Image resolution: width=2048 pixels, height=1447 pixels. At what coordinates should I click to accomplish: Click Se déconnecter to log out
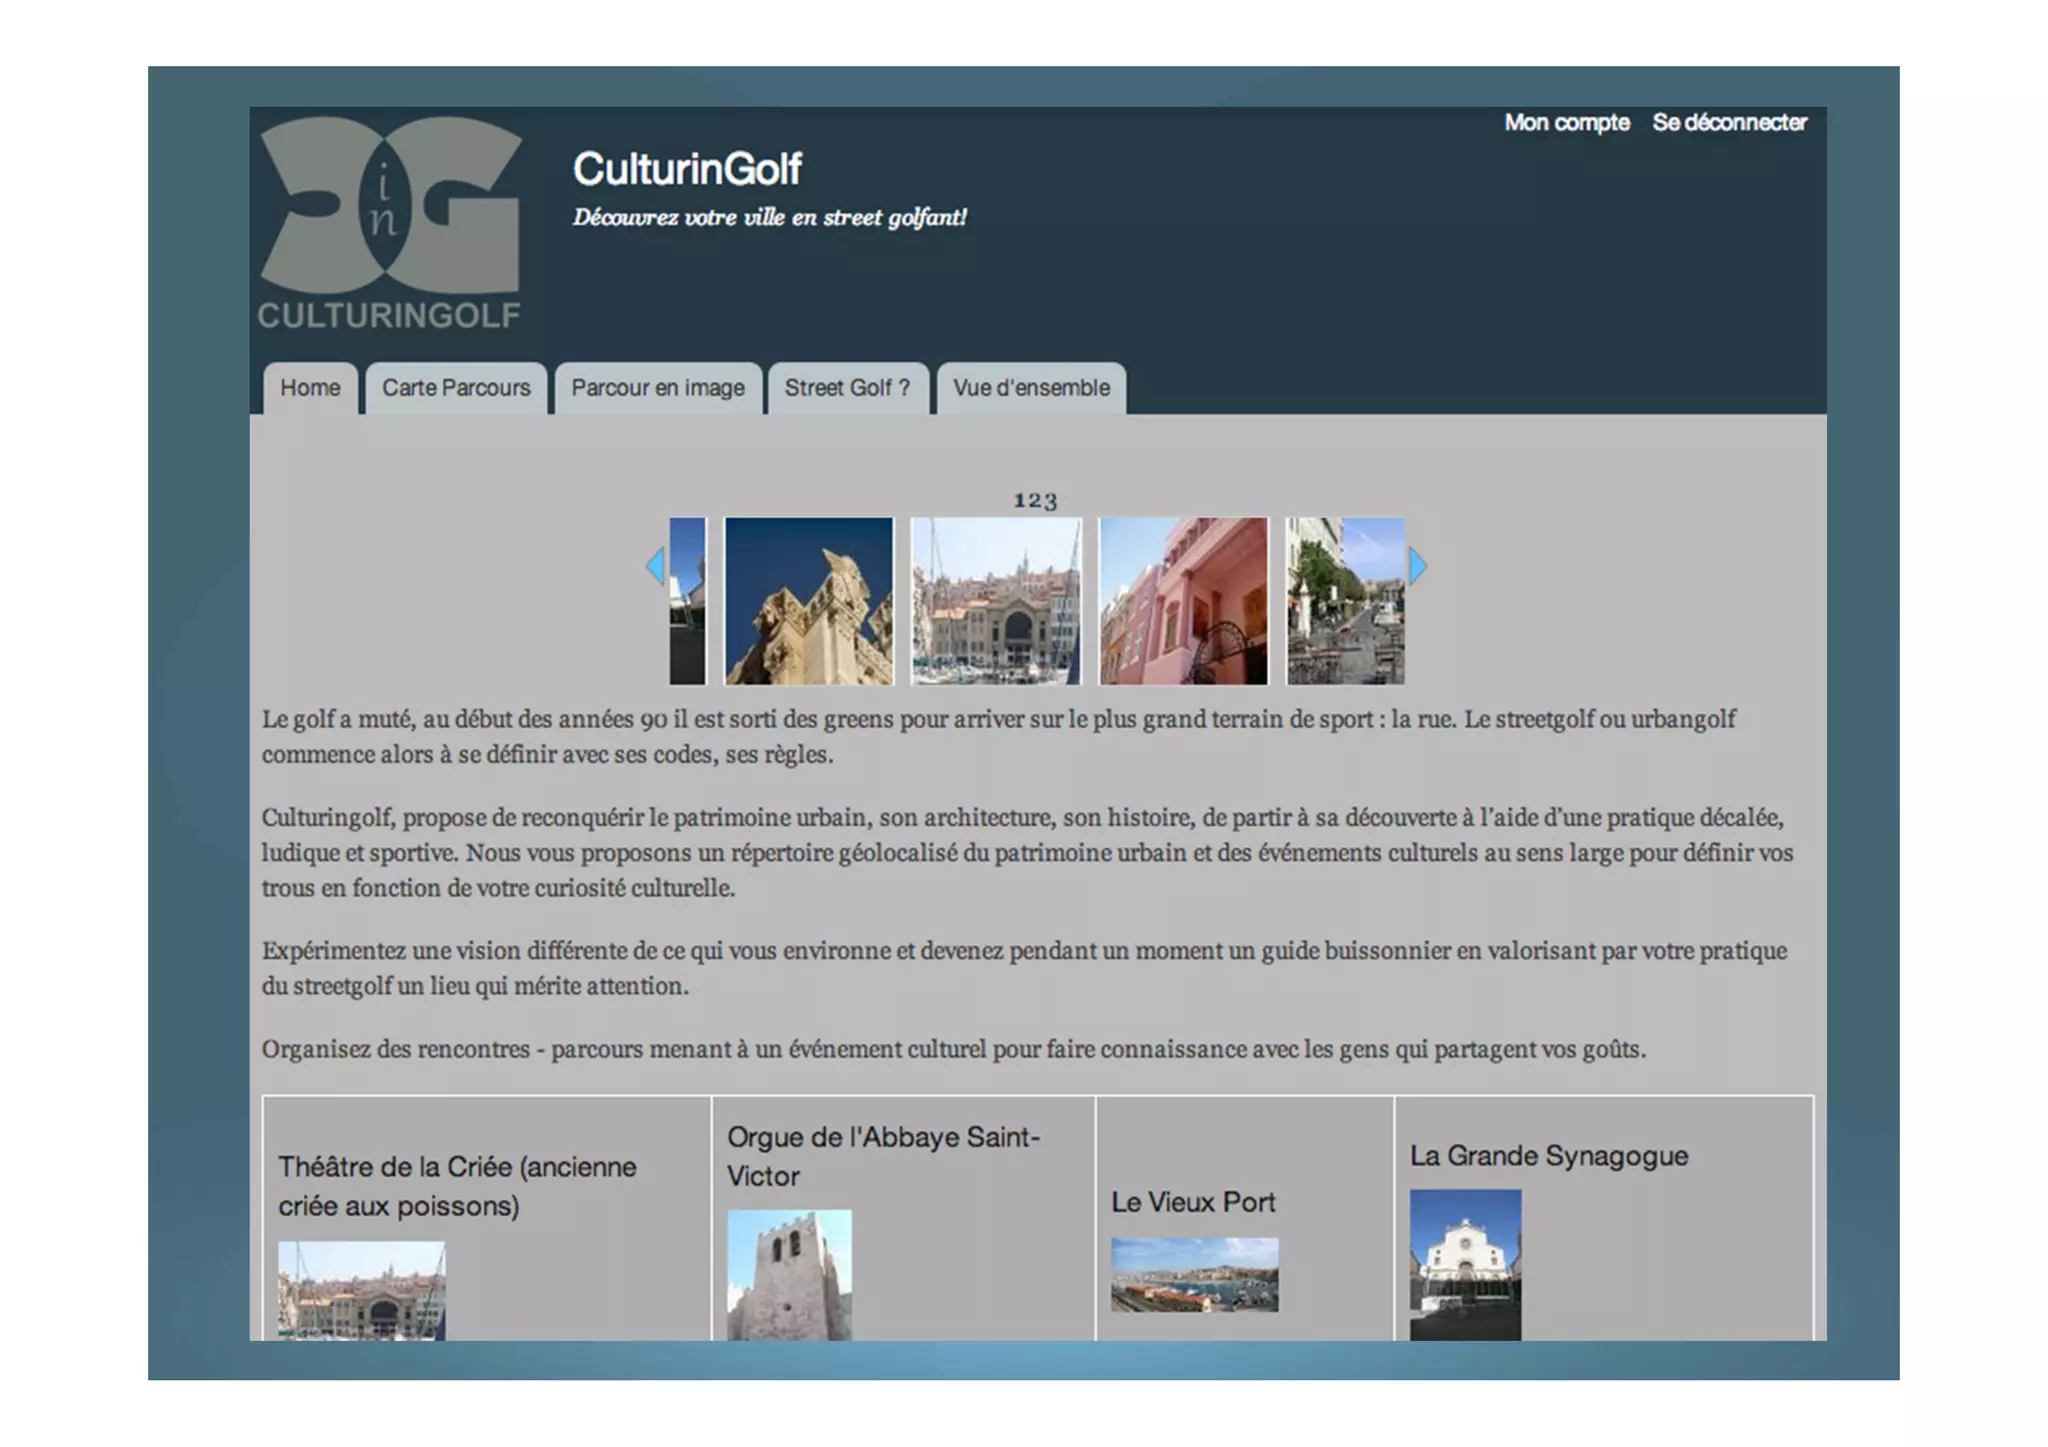click(1729, 123)
